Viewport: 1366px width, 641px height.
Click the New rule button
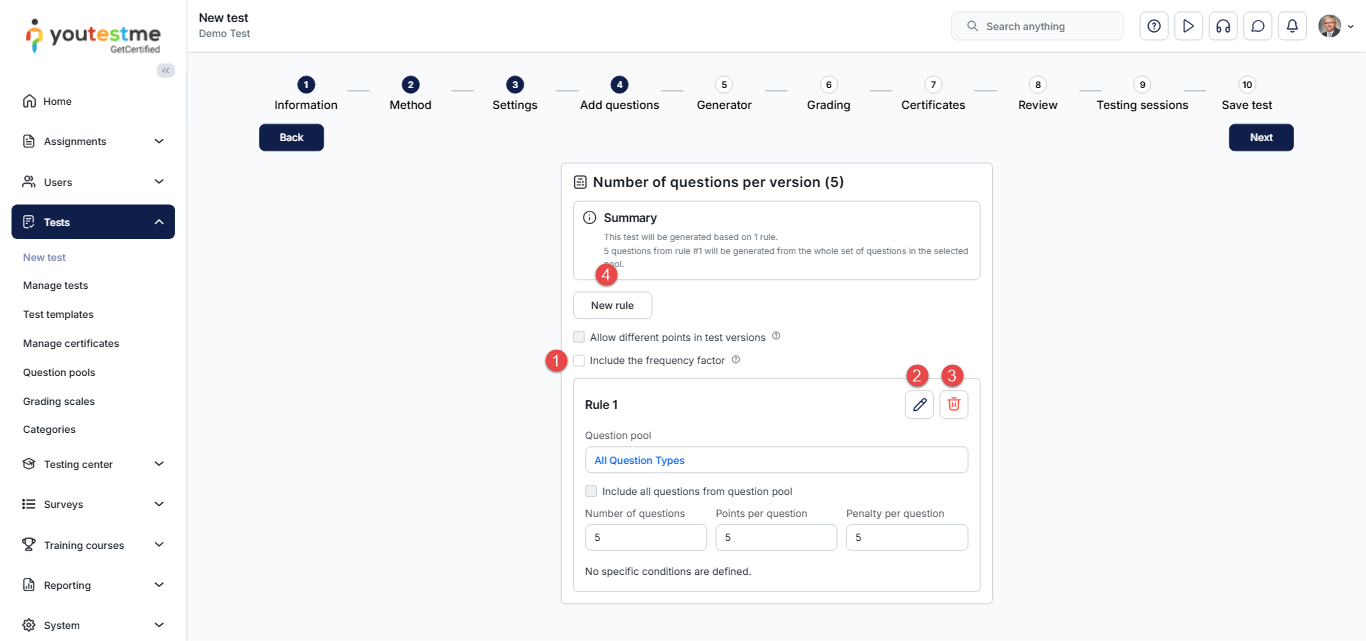point(612,305)
